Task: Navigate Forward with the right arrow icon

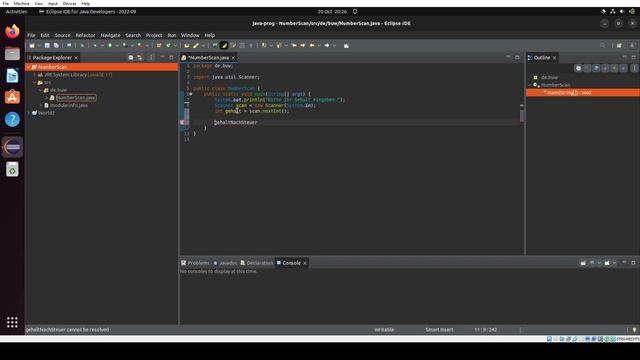Action: pos(327,46)
